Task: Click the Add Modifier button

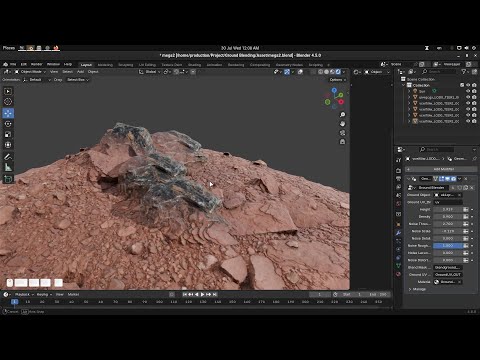Action: 441,169
